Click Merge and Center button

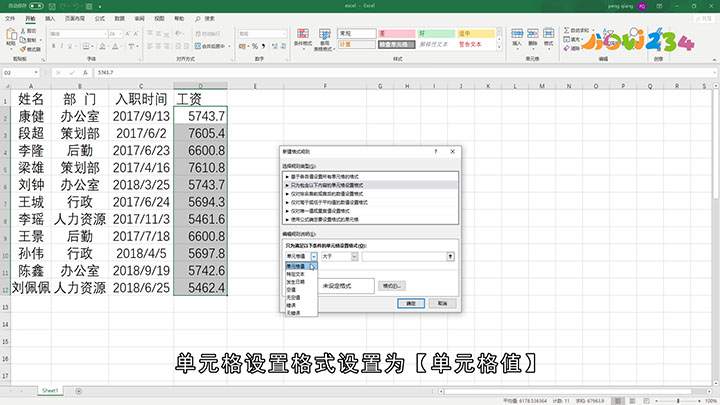click(213, 46)
